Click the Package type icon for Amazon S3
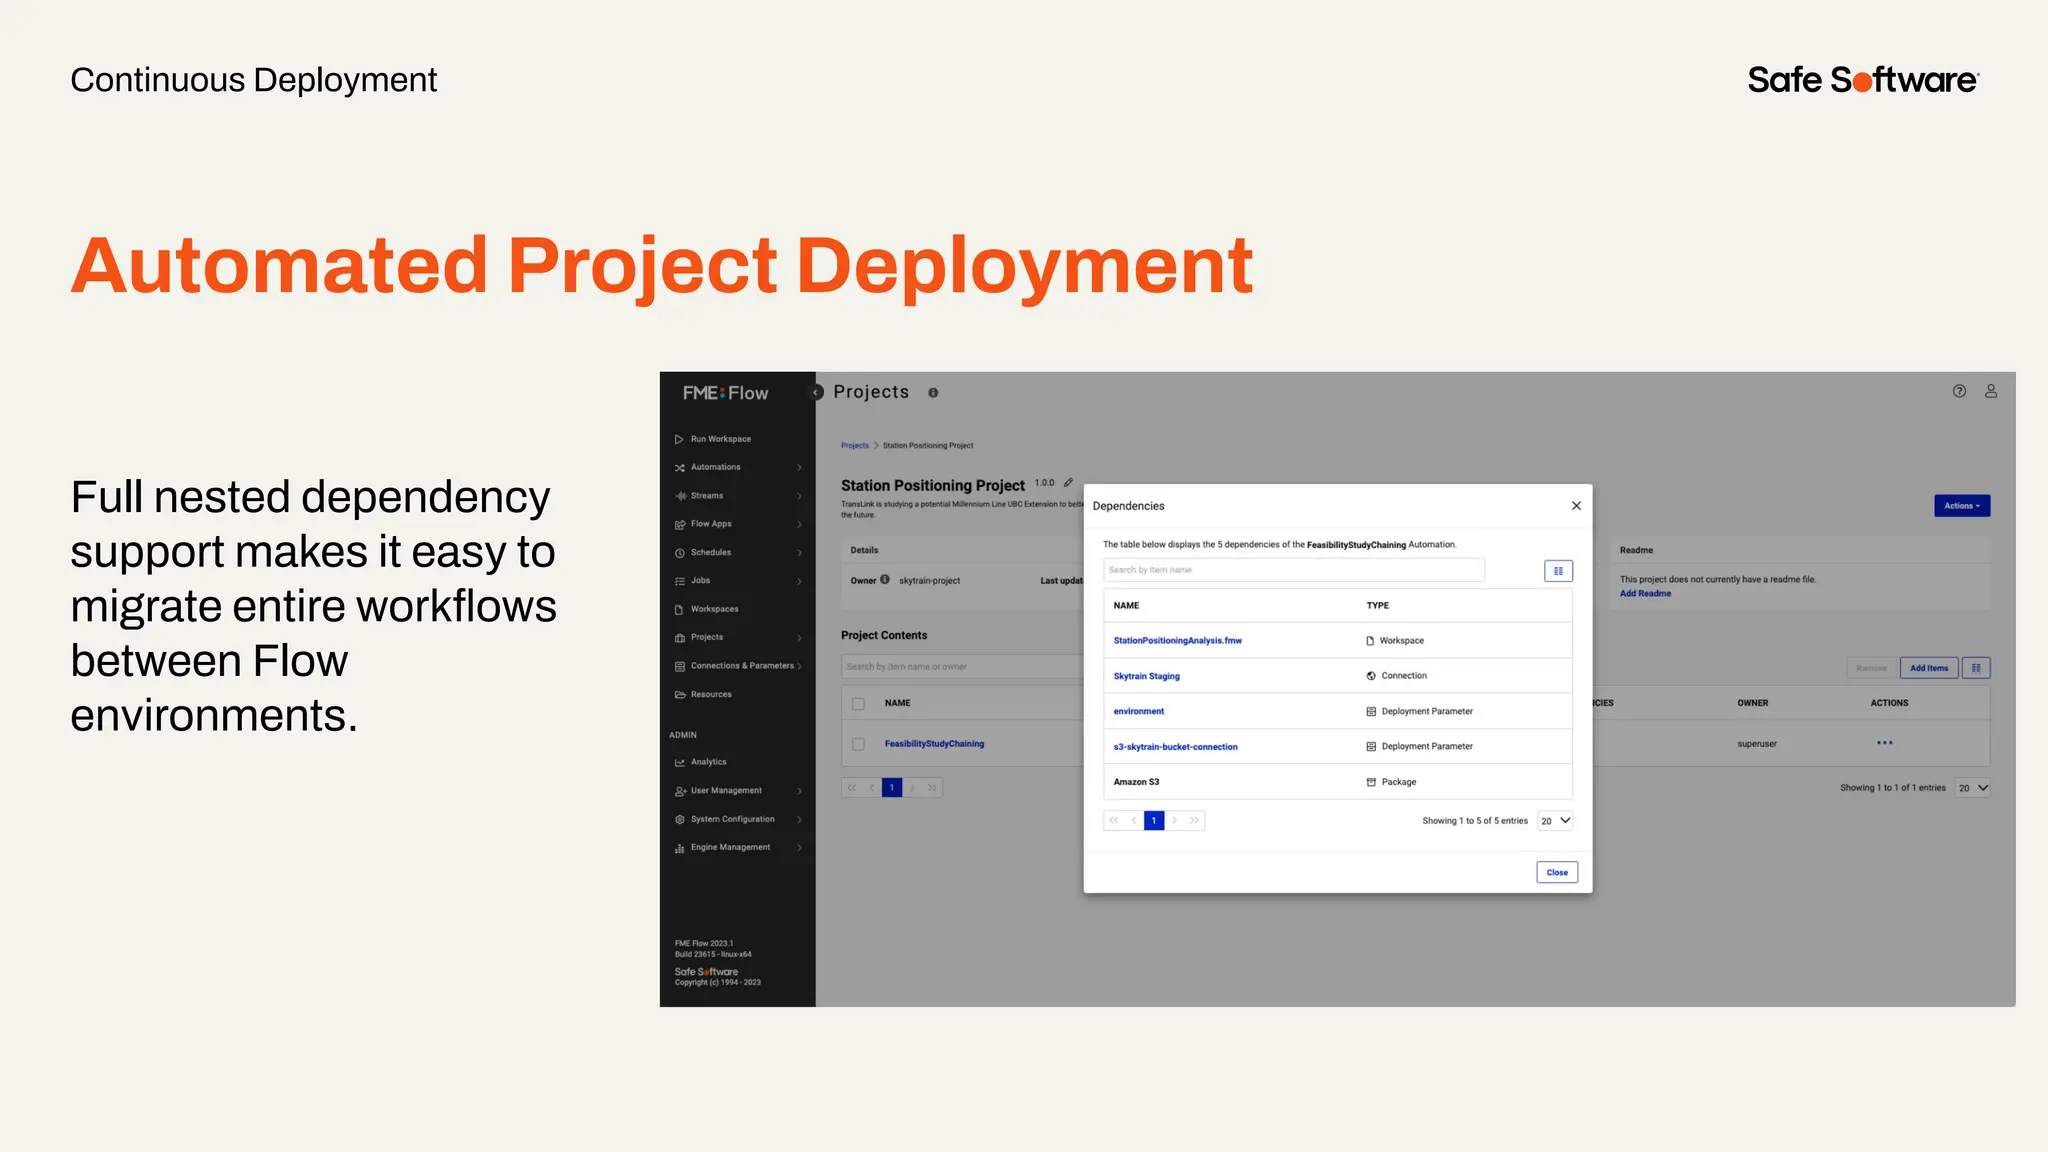 pos(1371,782)
